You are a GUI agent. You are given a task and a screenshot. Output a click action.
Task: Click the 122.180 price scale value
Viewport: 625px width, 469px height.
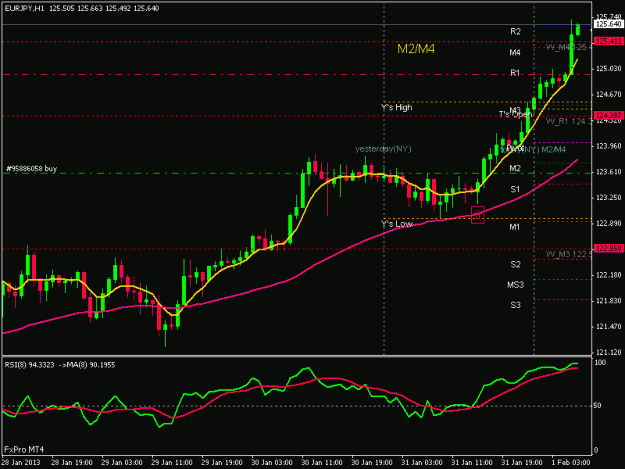(x=609, y=275)
